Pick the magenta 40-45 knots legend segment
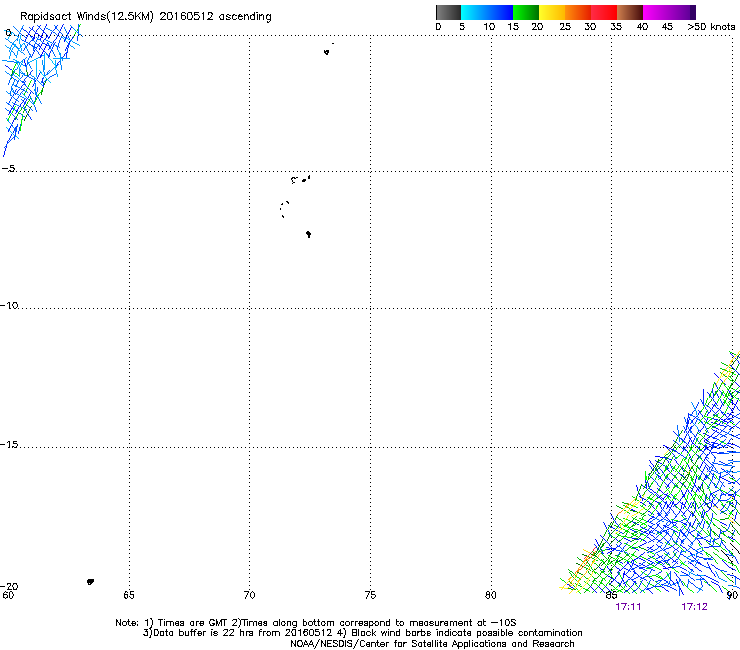This screenshot has height=650, width=740. pyautogui.click(x=656, y=12)
